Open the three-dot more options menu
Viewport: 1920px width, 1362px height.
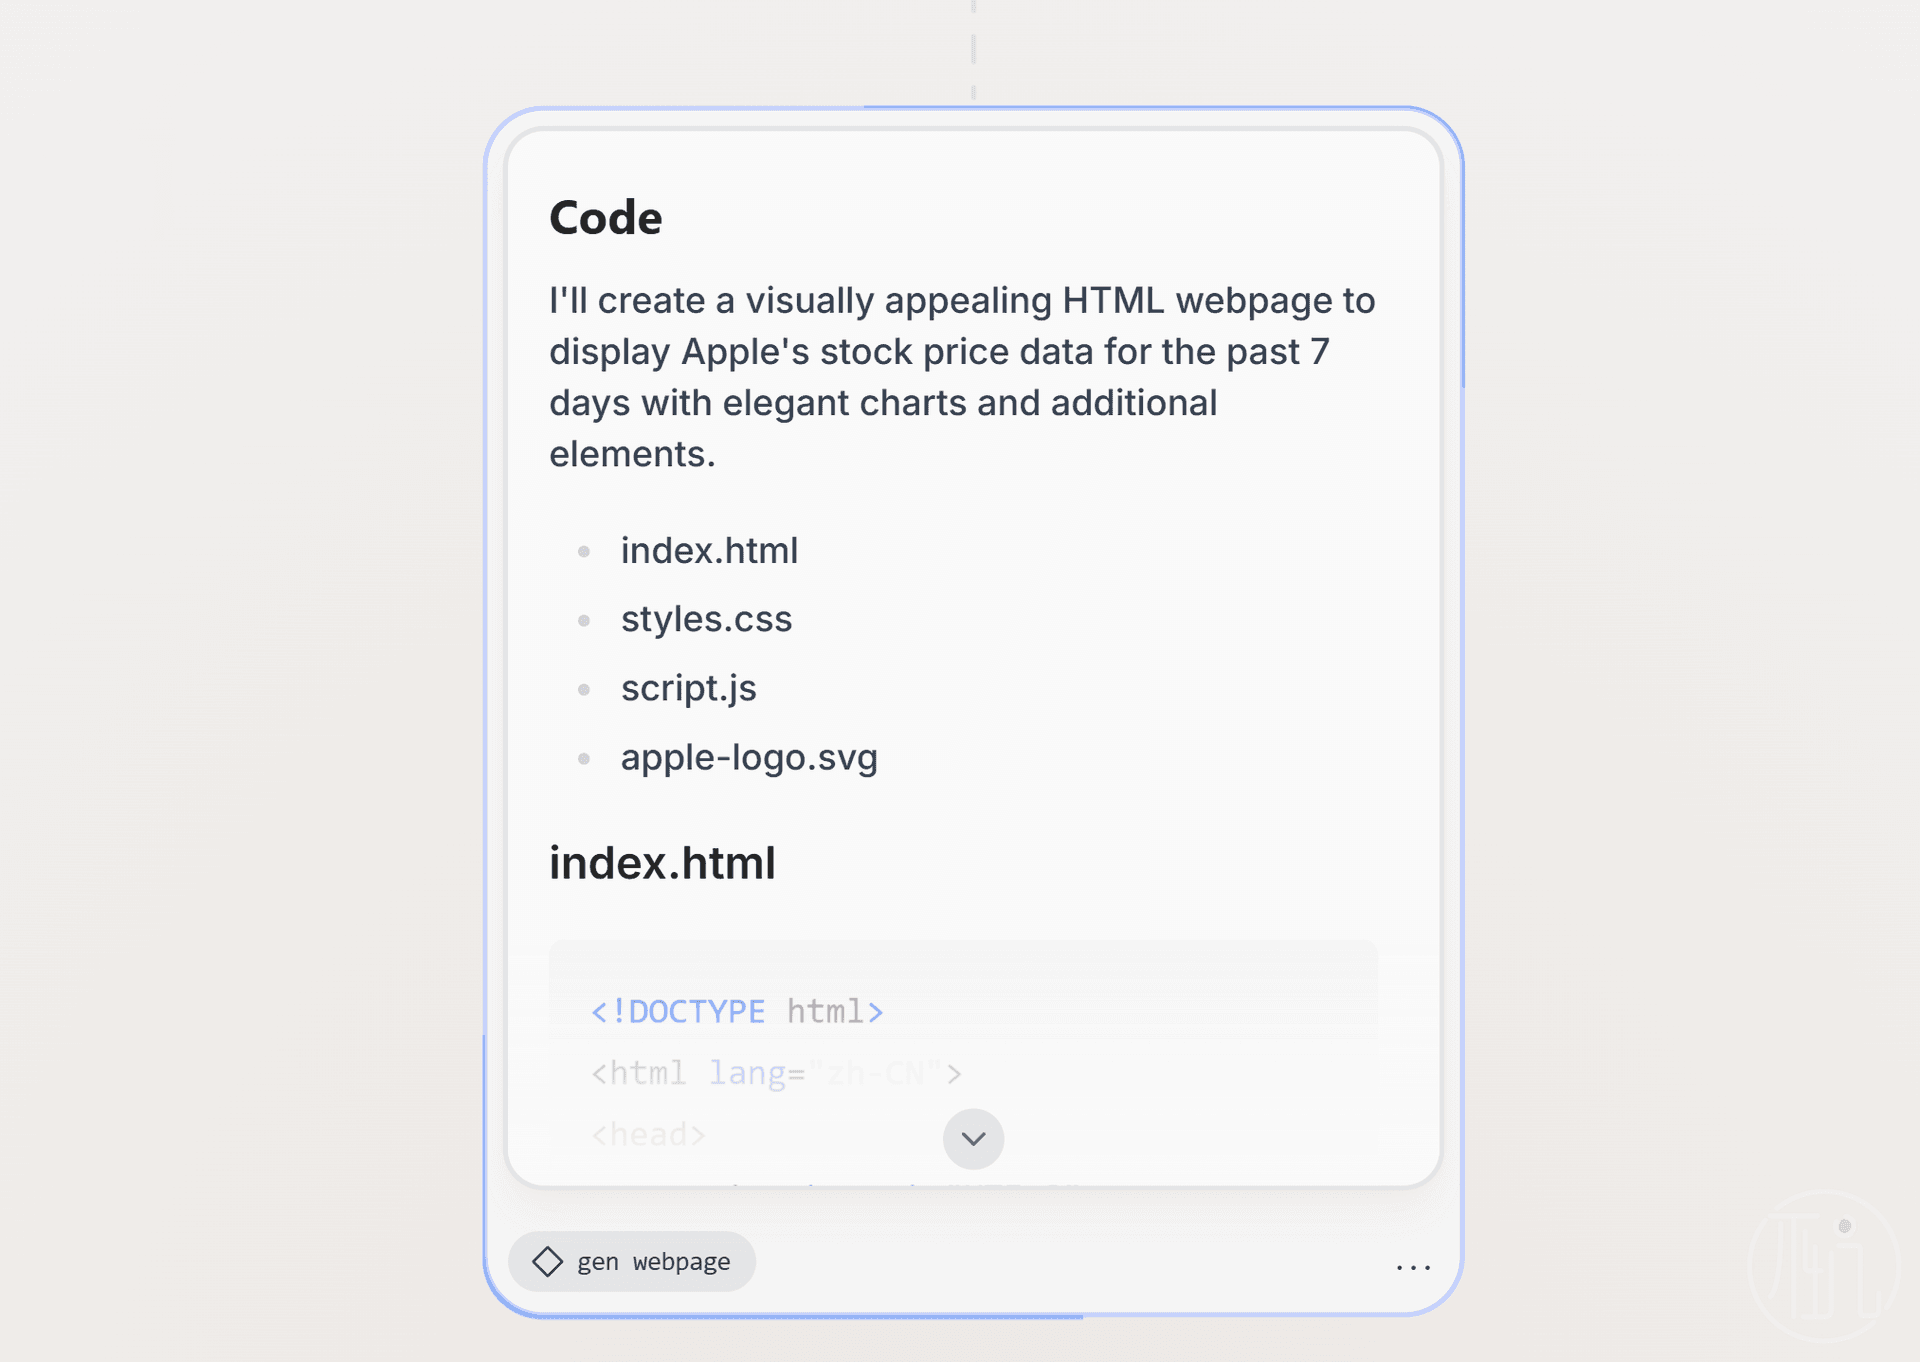[1413, 1267]
